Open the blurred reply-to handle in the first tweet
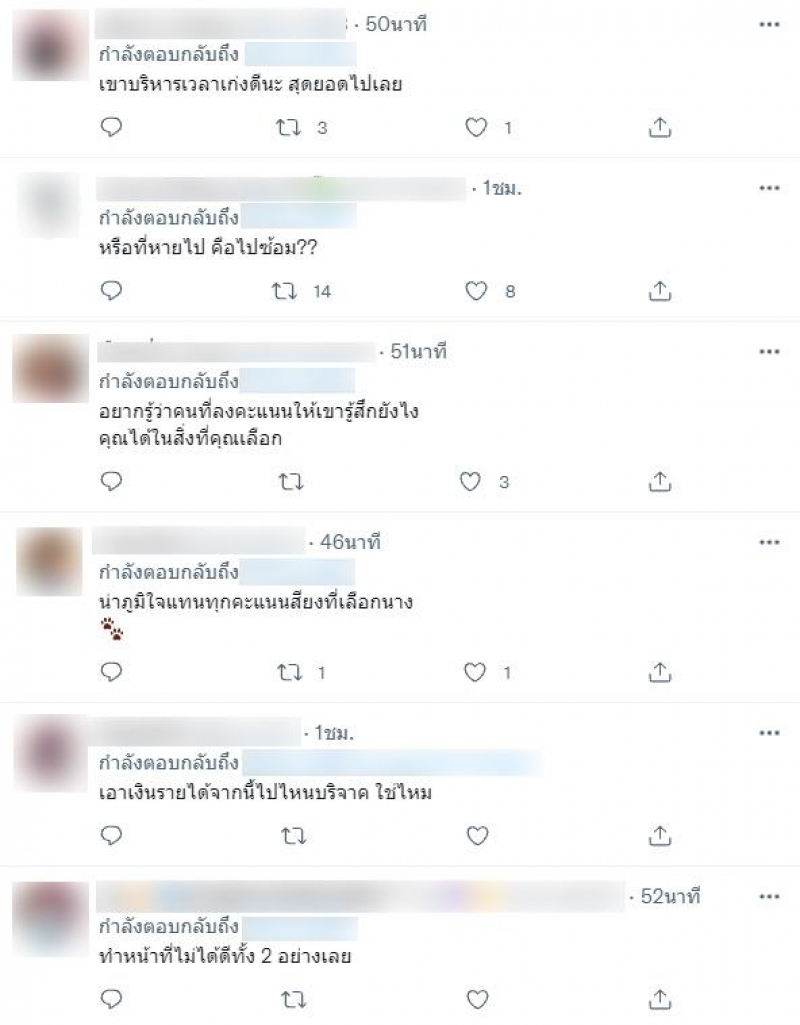Screen dimensions: 800x1025 [300, 54]
